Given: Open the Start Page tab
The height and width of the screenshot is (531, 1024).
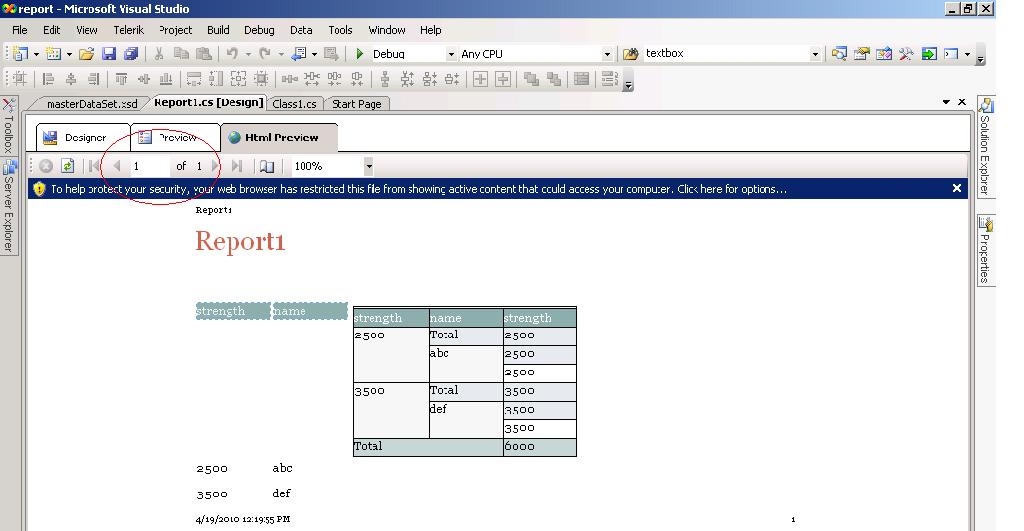Looking at the screenshot, I should [357, 104].
